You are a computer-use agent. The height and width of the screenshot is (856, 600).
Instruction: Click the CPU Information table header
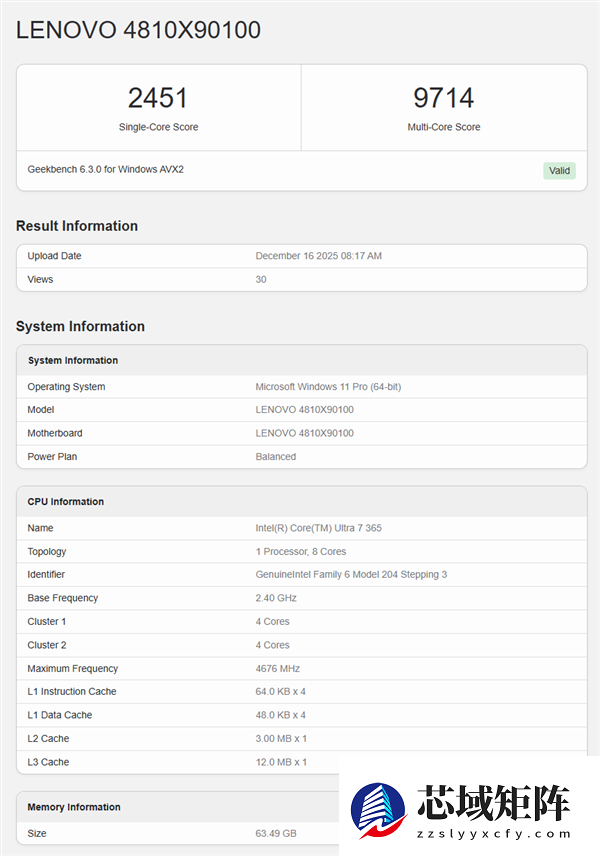click(66, 502)
